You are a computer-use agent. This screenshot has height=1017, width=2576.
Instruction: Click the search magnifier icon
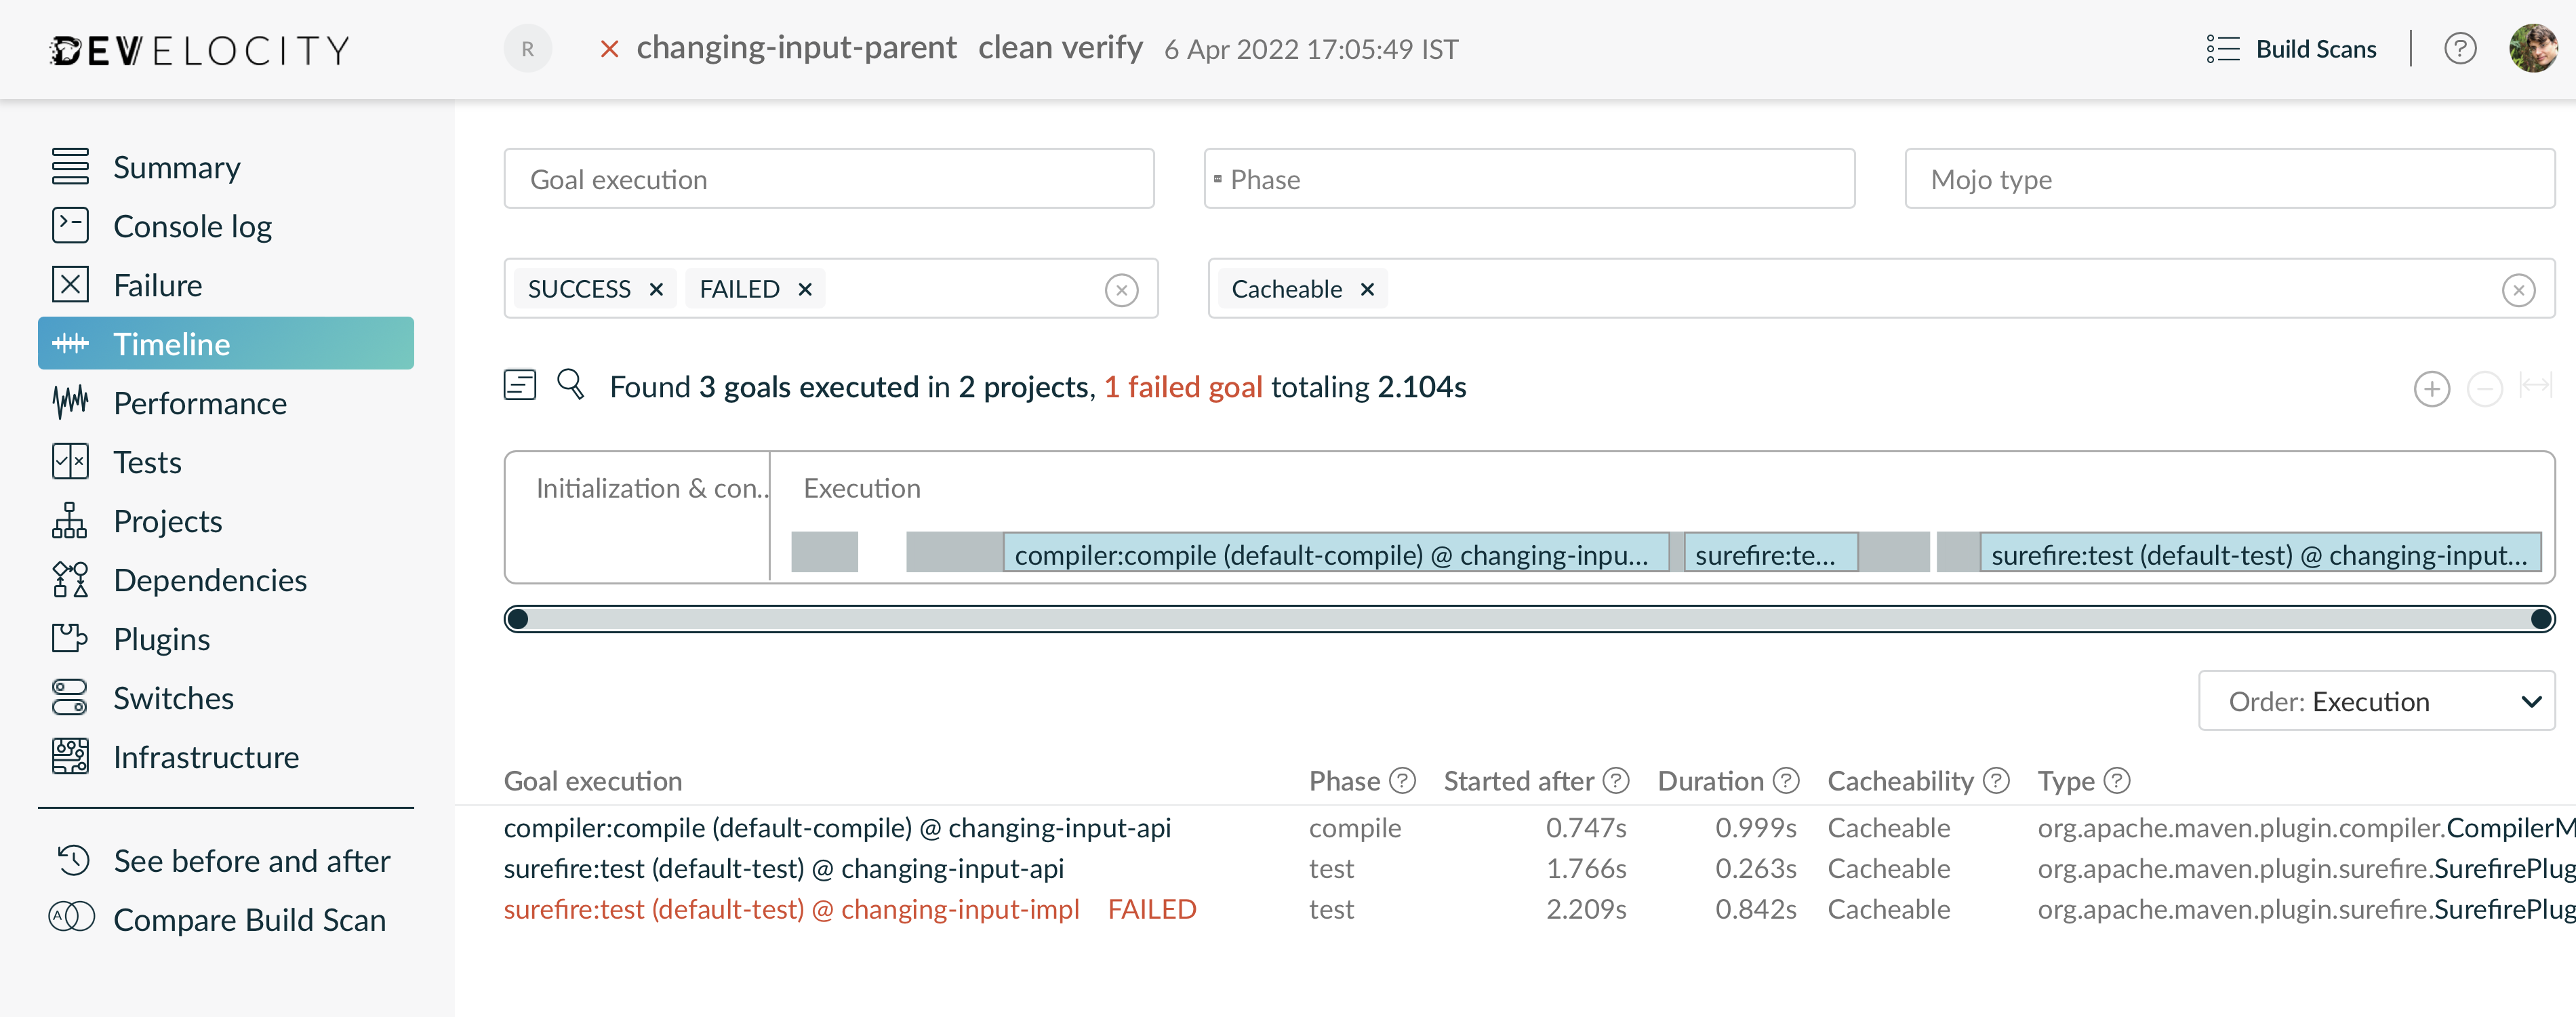(570, 385)
